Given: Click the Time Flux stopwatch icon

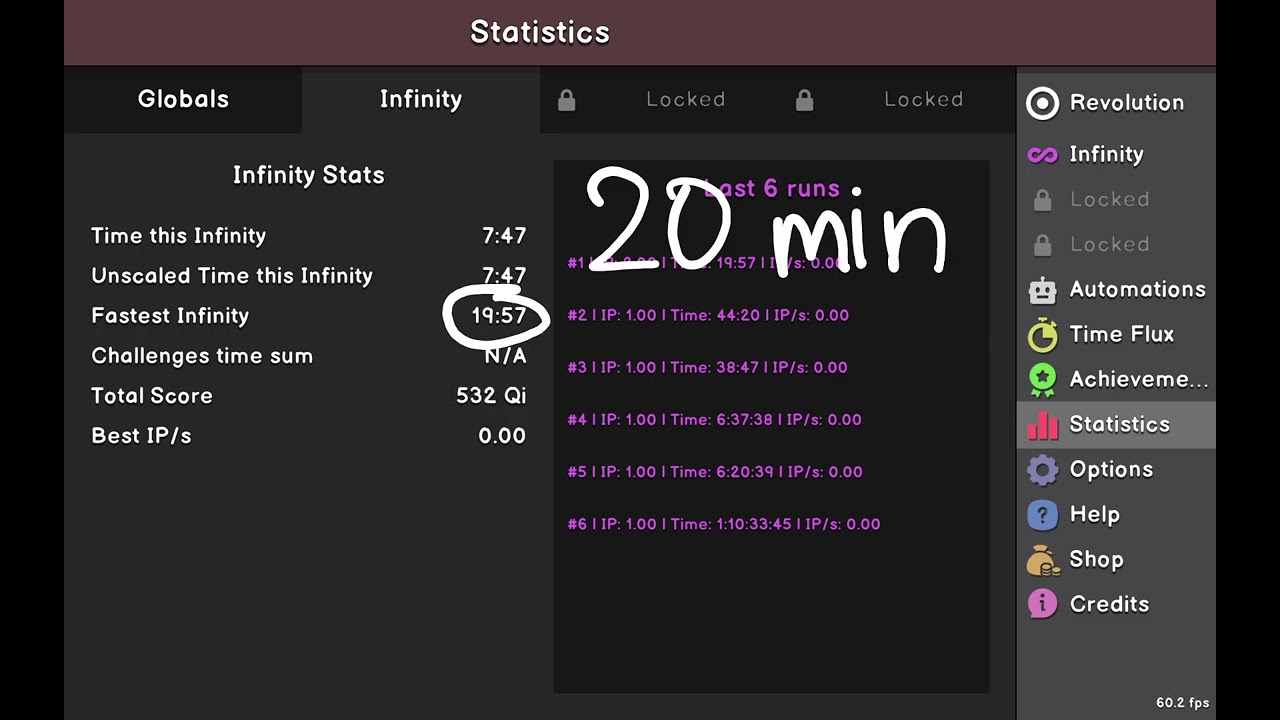Looking at the screenshot, I should point(1042,335).
